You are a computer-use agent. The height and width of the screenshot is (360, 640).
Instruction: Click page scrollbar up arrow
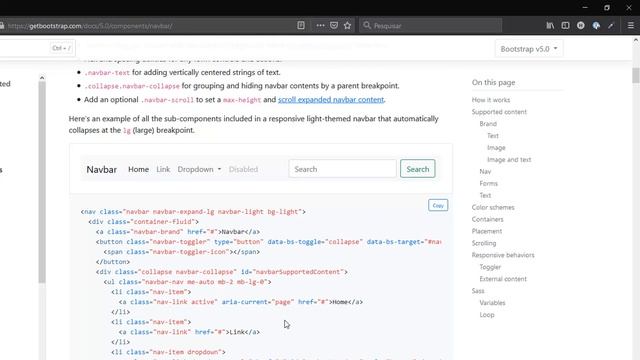636,40
